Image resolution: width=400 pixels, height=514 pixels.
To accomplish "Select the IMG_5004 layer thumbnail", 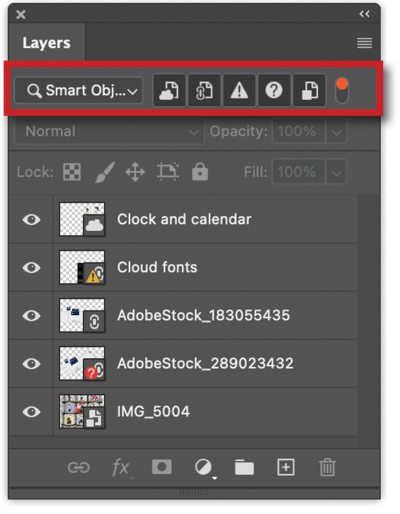I will coord(82,411).
